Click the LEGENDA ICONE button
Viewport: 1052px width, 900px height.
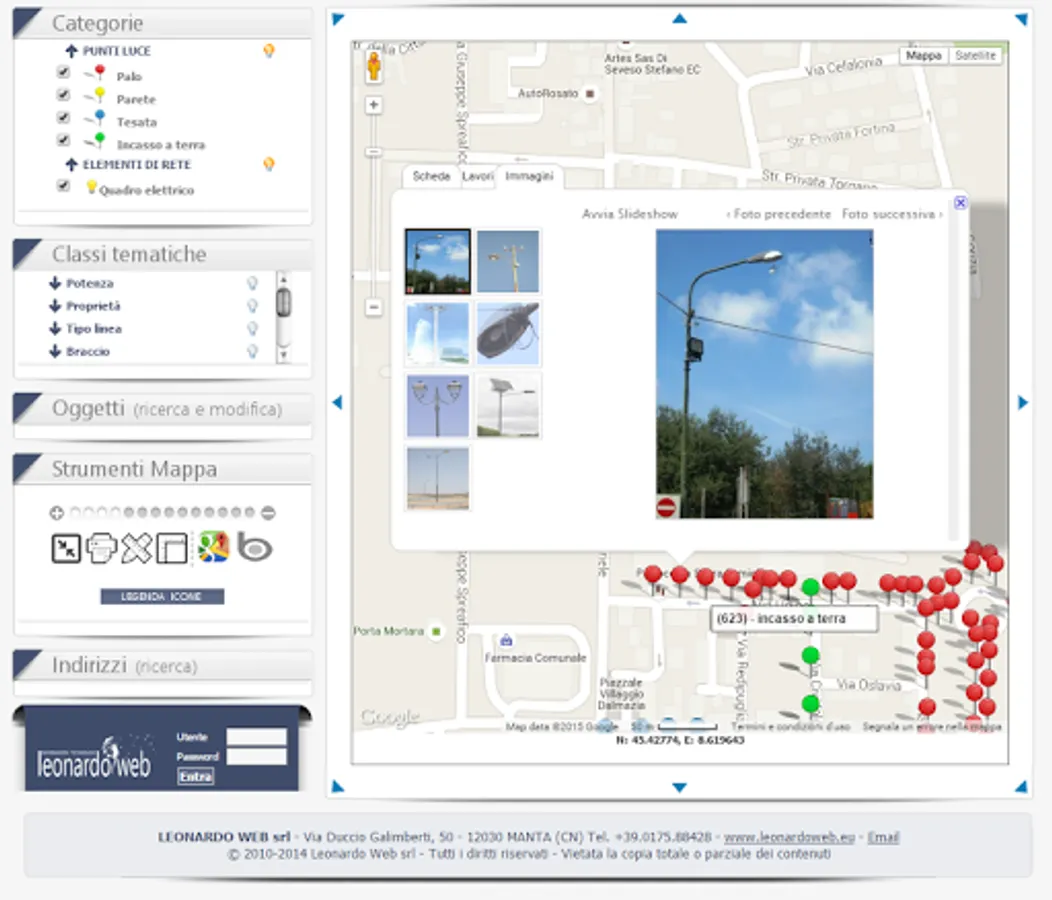[x=162, y=597]
